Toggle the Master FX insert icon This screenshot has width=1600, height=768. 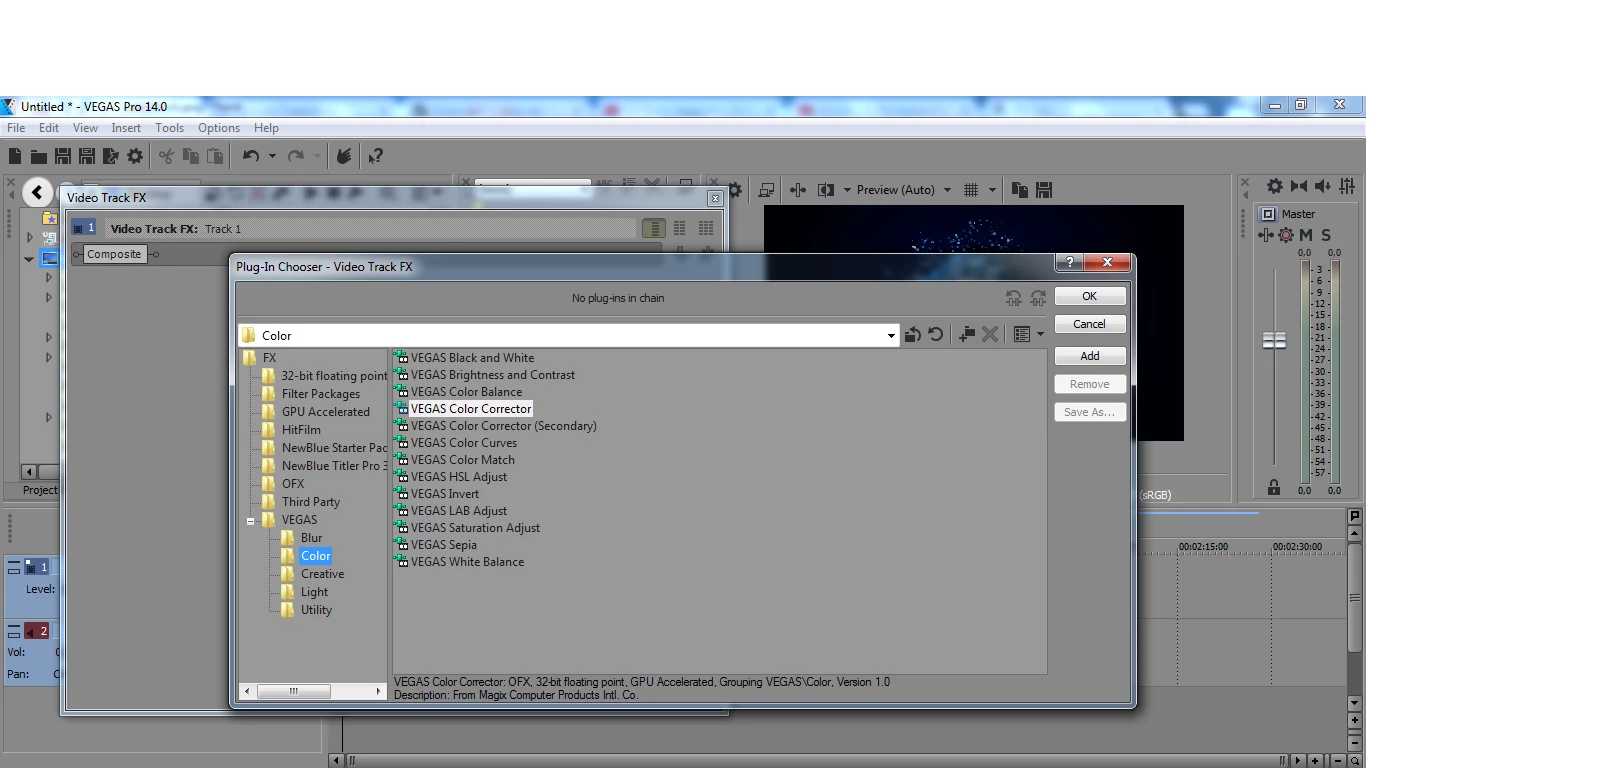(x=1266, y=235)
